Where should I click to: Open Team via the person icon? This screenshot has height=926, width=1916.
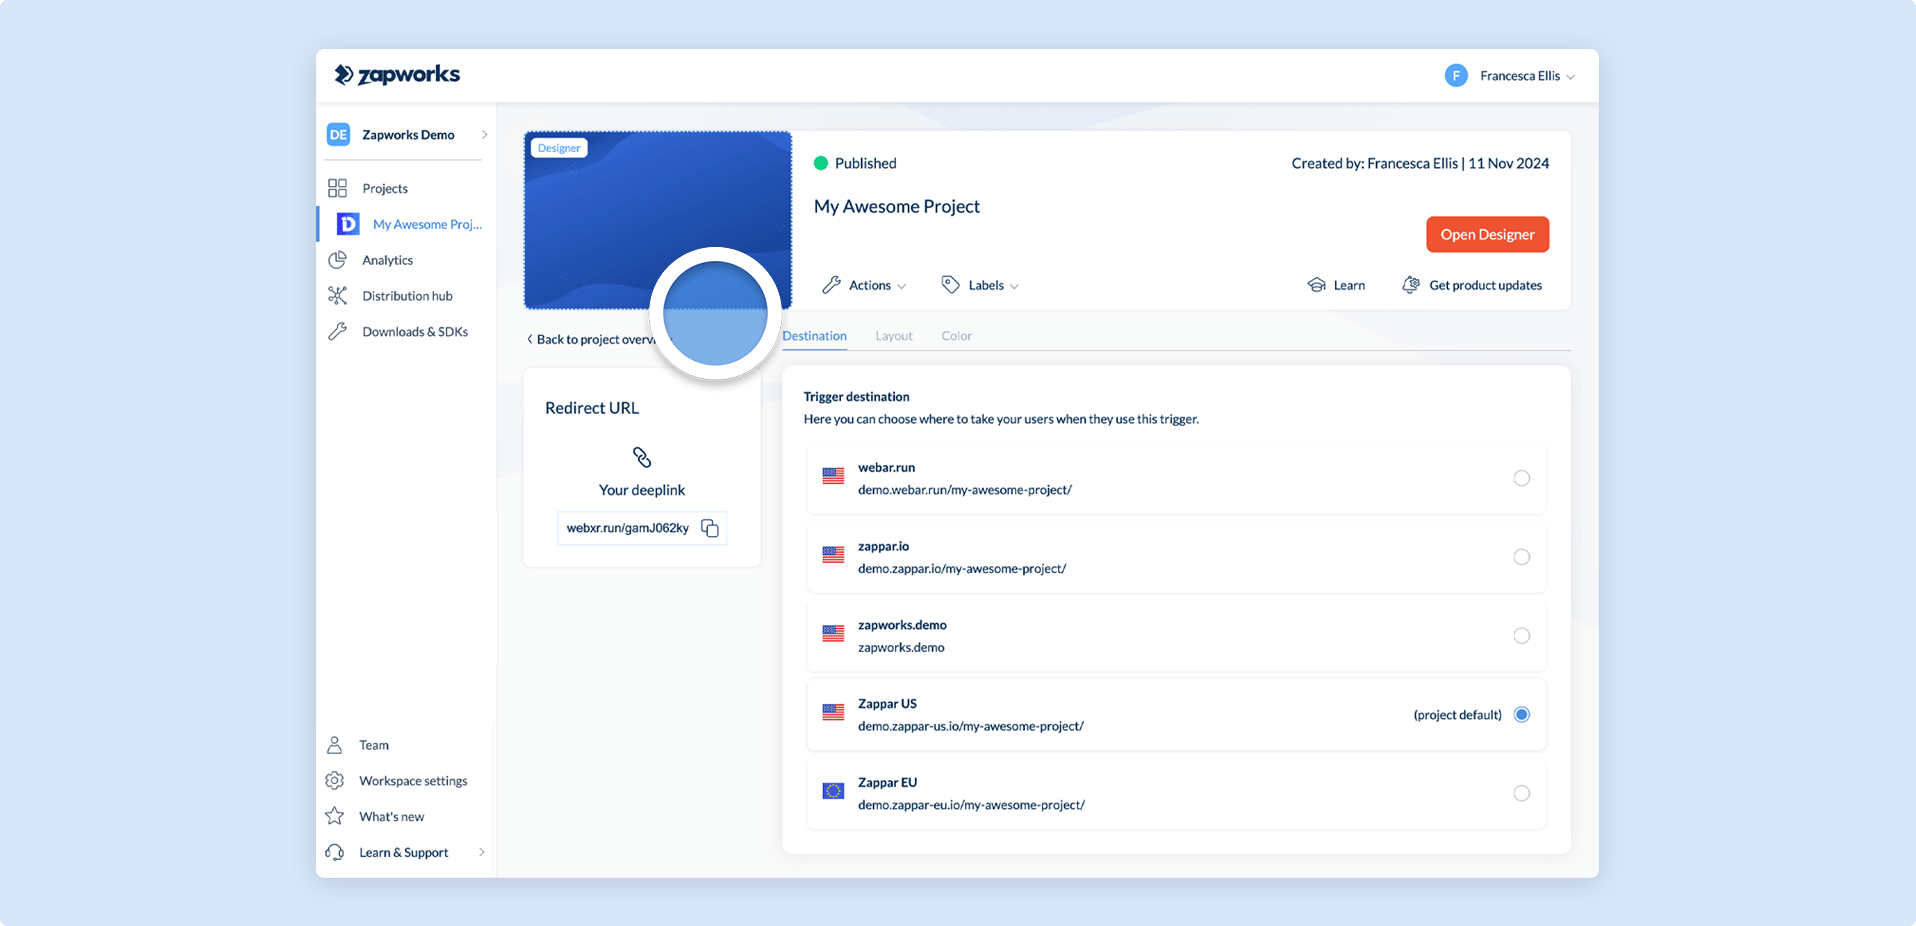(x=335, y=745)
